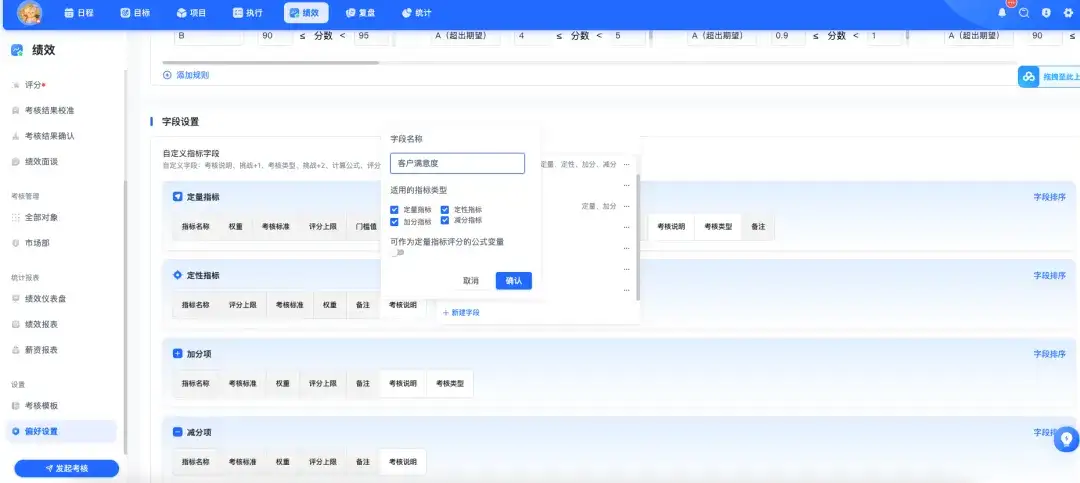Toggle the 定性指标 checkbox
This screenshot has height=483, width=1080.
click(445, 209)
